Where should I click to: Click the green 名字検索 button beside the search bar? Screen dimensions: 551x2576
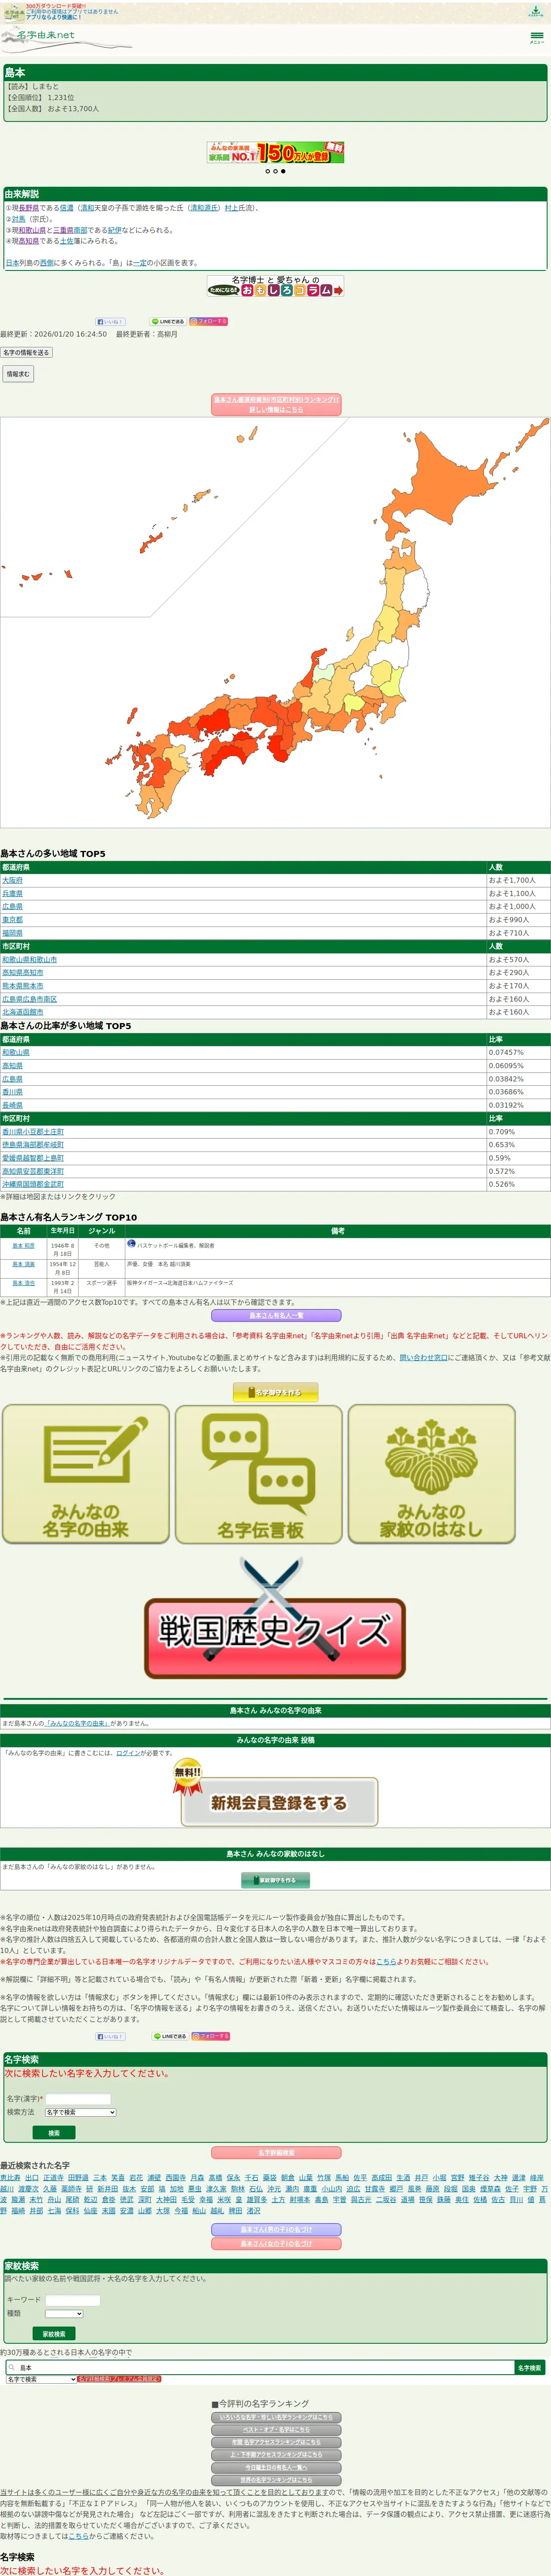(529, 2368)
